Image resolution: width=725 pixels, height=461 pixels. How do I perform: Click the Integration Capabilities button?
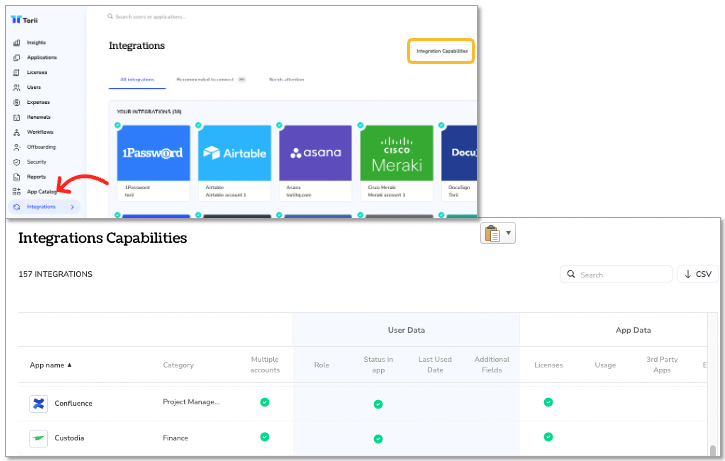442,51
